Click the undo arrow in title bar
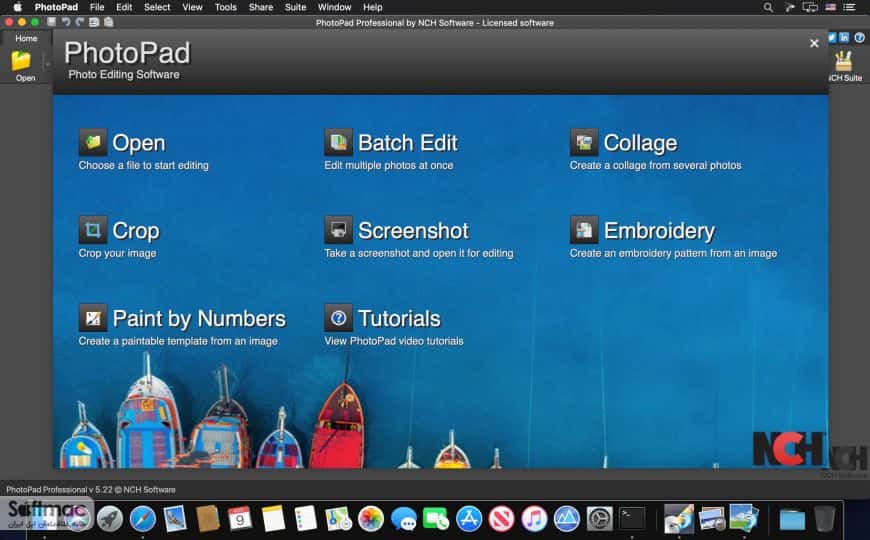 coord(66,22)
